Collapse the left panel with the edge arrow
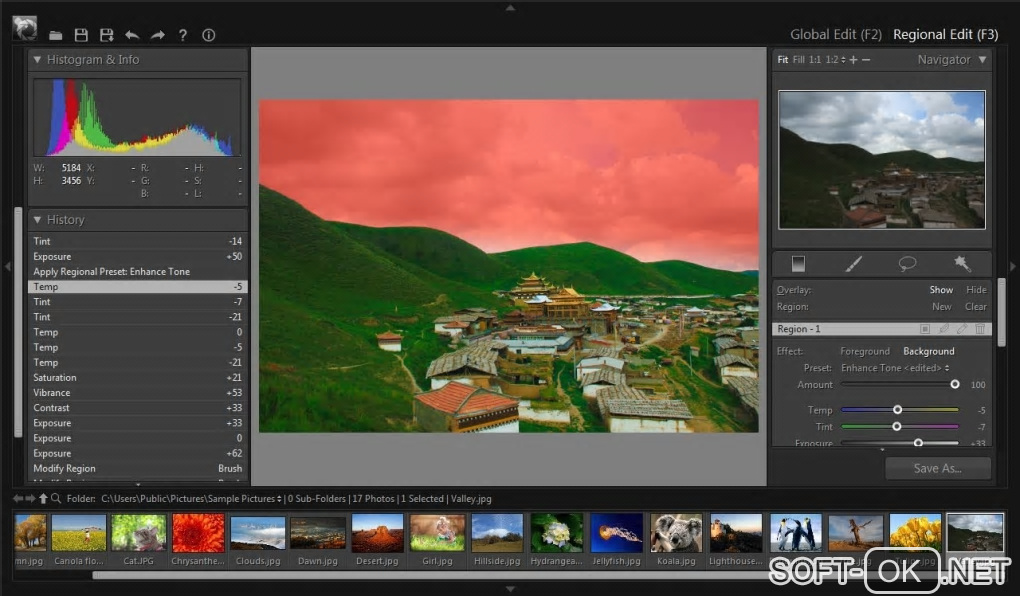Viewport: 1020px width, 596px height. coord(8,266)
